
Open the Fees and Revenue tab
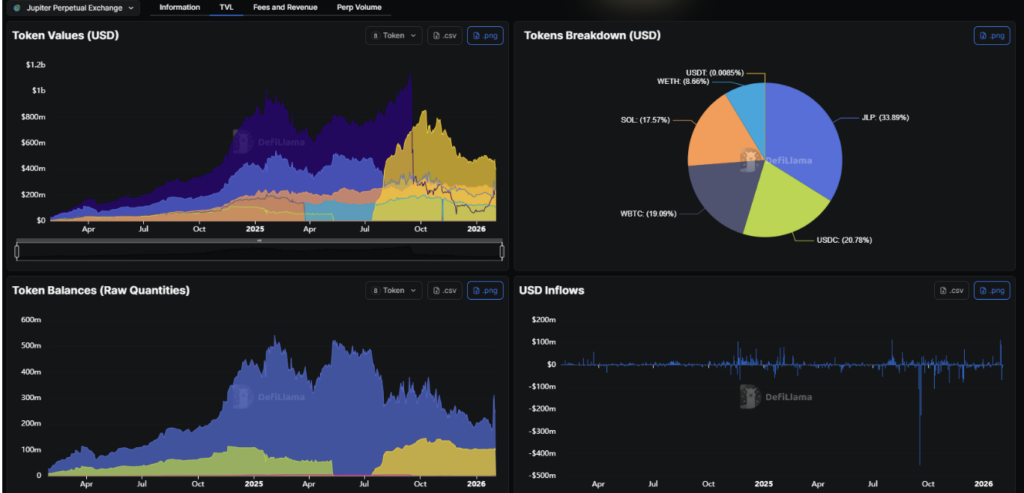click(285, 8)
